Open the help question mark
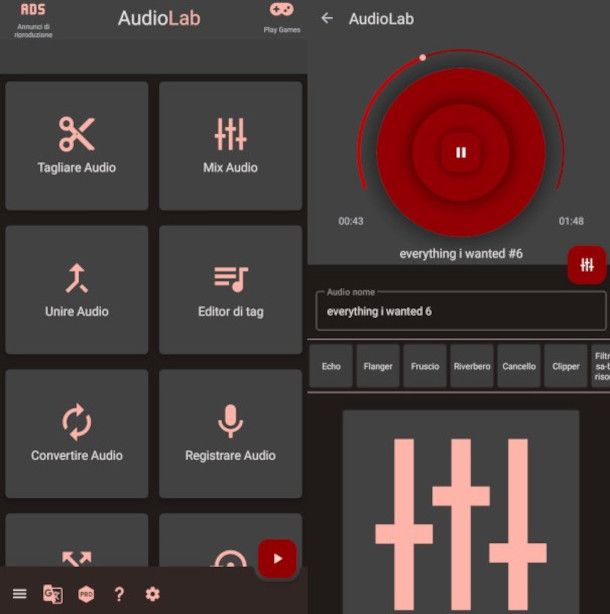 tap(119, 594)
